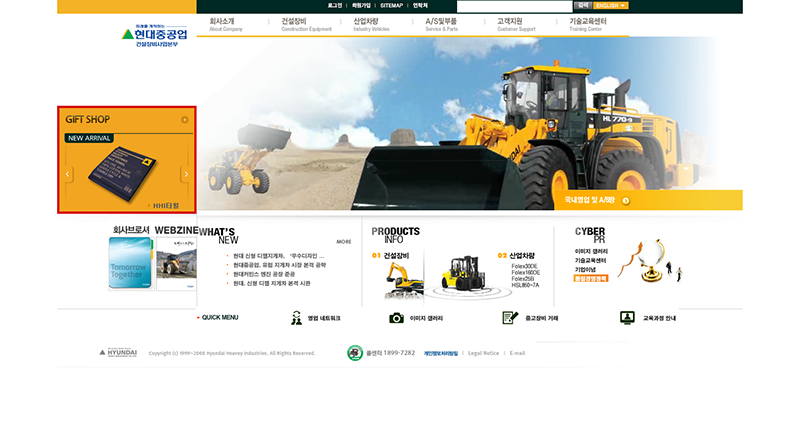
Task: Show previous Gift Shop item arrow
Action: pos(68,174)
